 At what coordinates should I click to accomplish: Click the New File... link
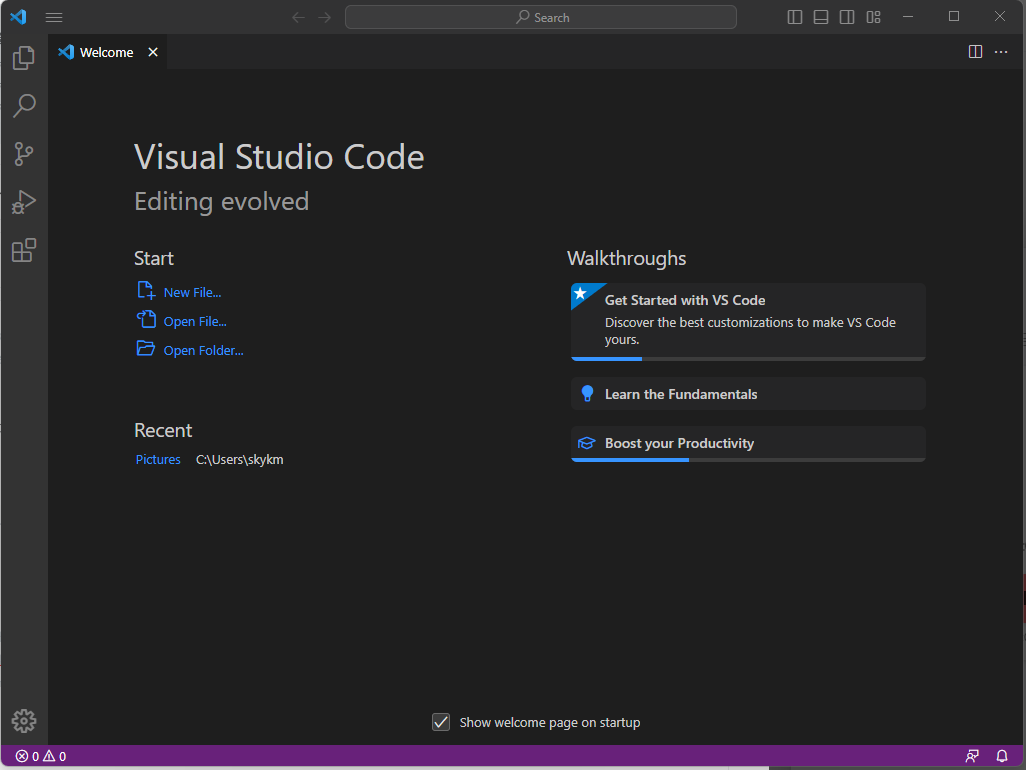(192, 292)
